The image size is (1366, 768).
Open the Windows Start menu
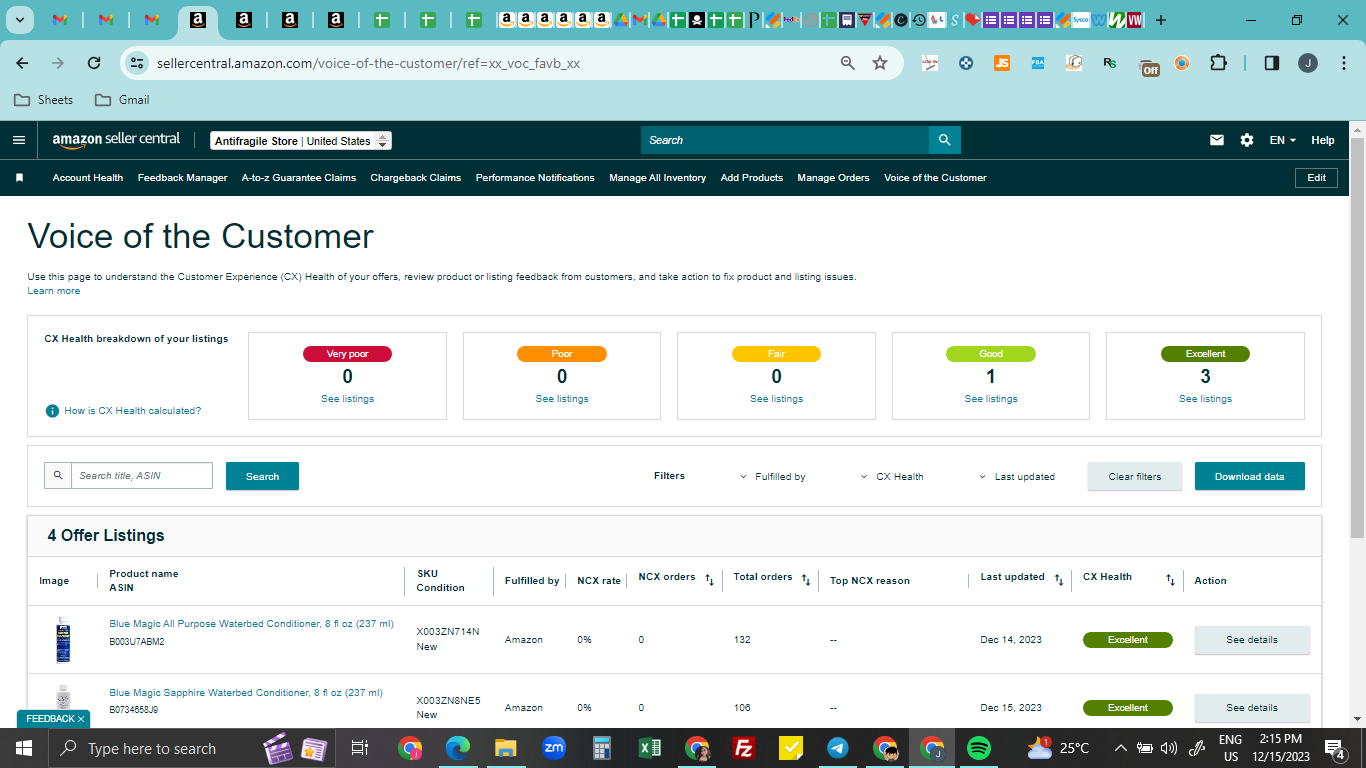(23, 748)
